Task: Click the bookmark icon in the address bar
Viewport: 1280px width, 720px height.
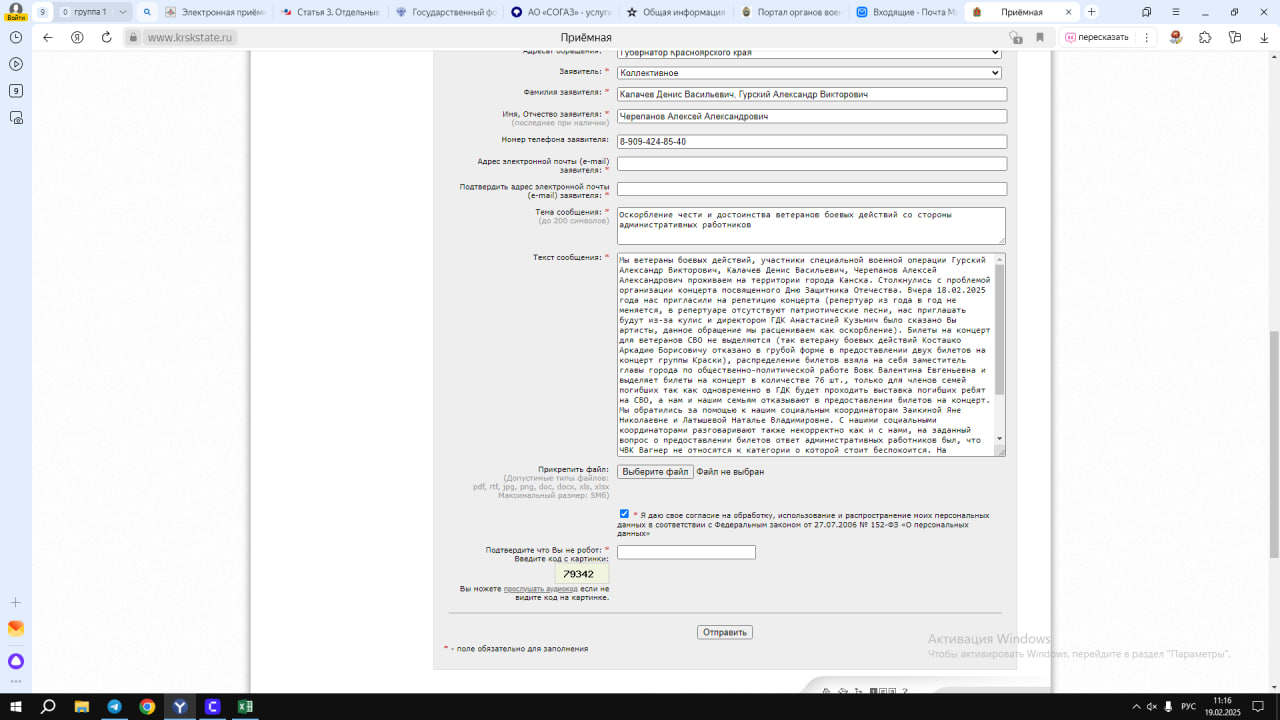Action: tap(1040, 37)
